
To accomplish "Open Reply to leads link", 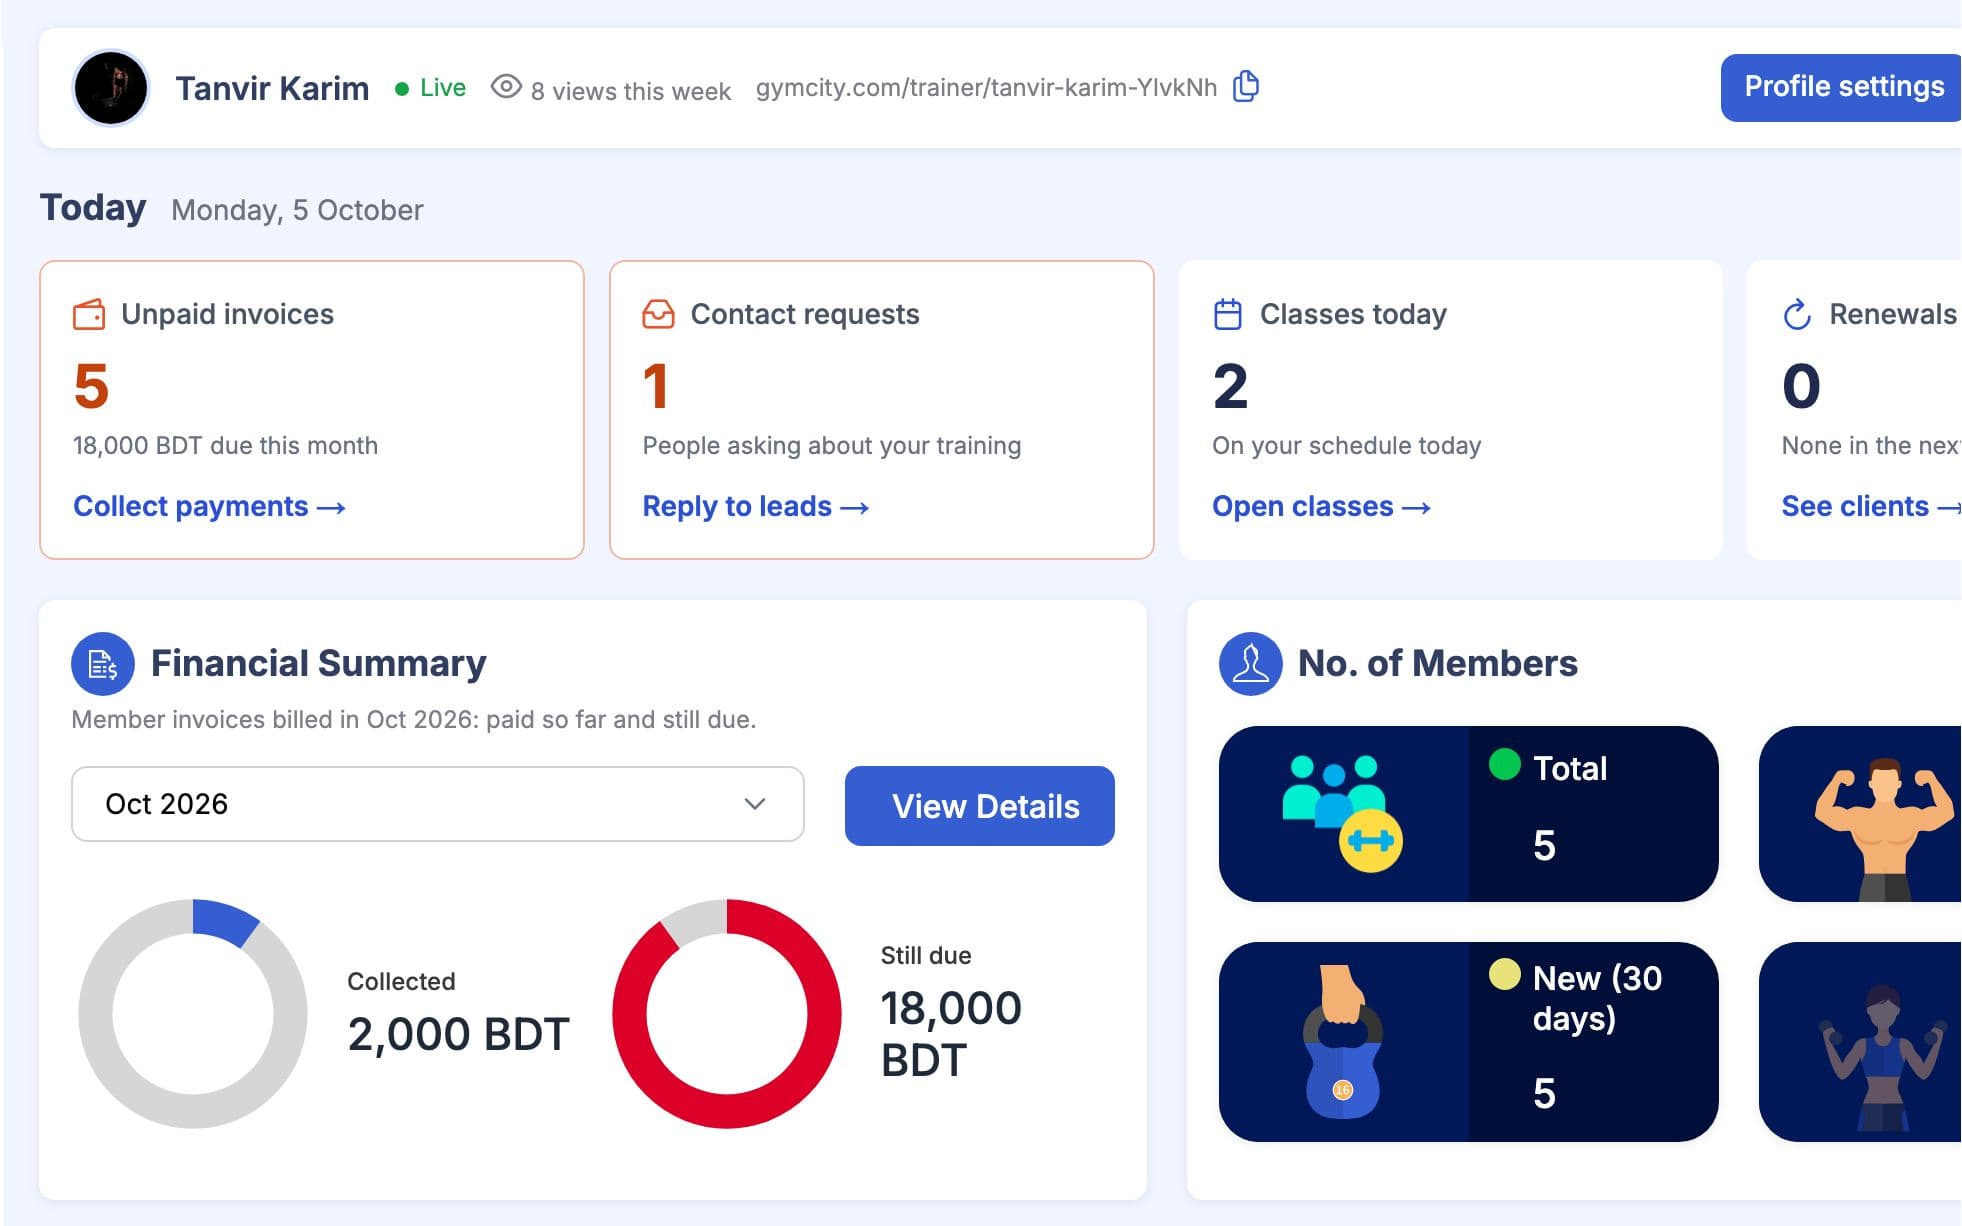I will (755, 506).
